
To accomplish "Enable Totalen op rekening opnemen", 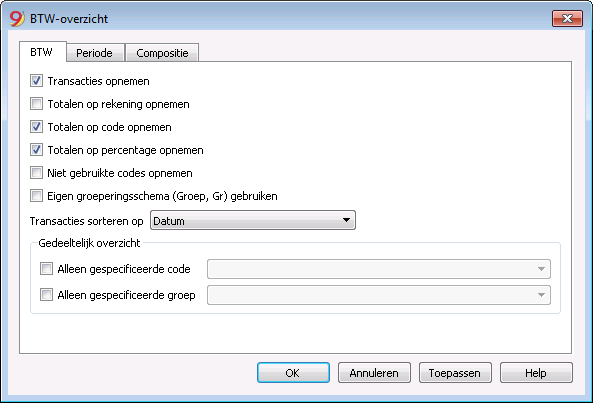I will pyautogui.click(x=36, y=104).
